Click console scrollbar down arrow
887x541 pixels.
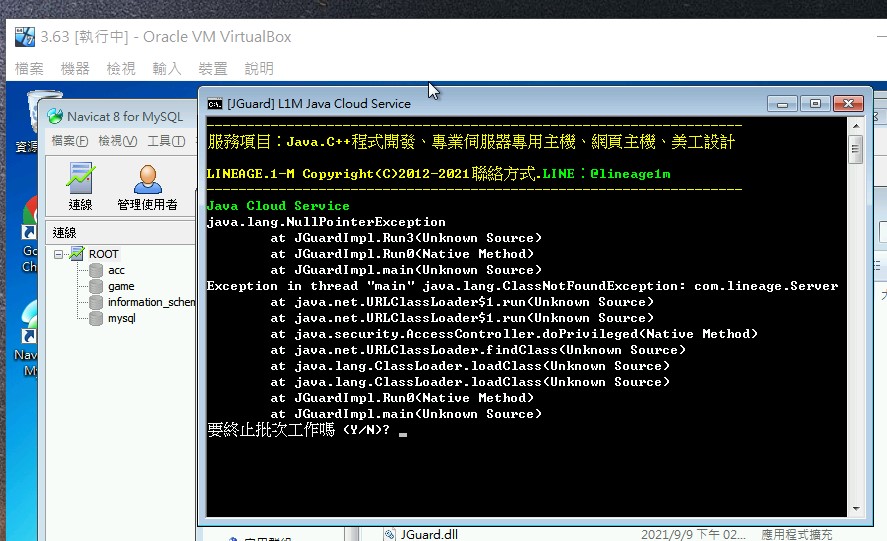click(855, 509)
